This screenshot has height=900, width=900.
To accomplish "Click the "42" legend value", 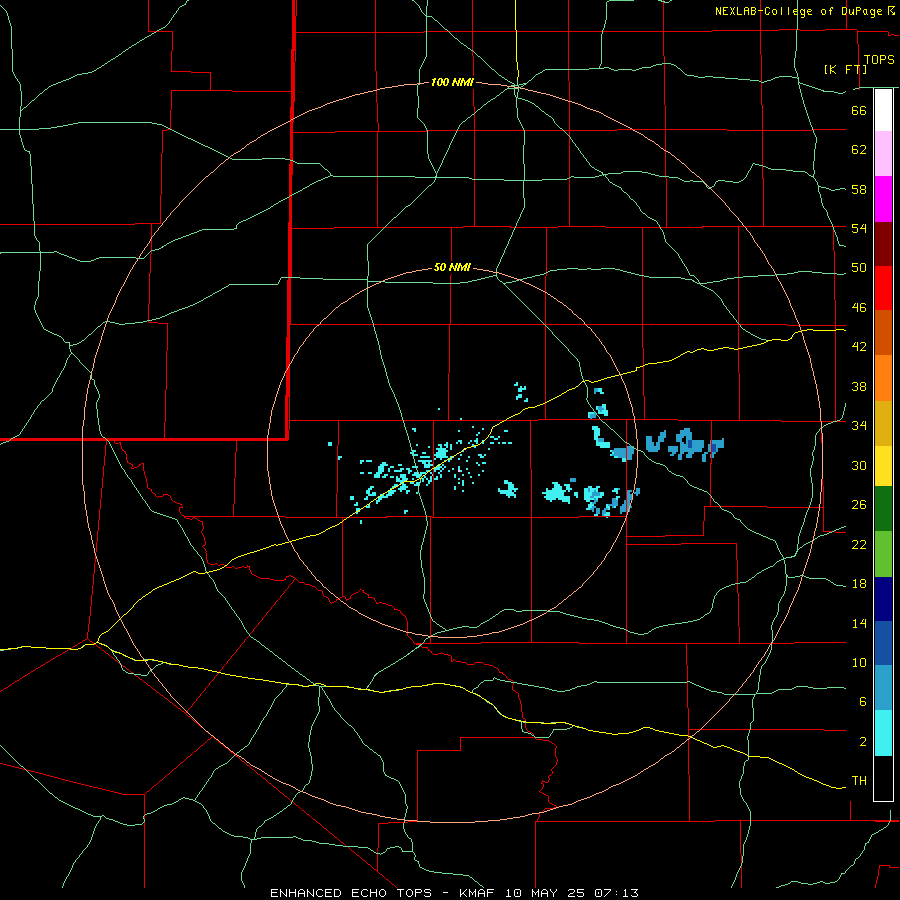I will [859, 347].
